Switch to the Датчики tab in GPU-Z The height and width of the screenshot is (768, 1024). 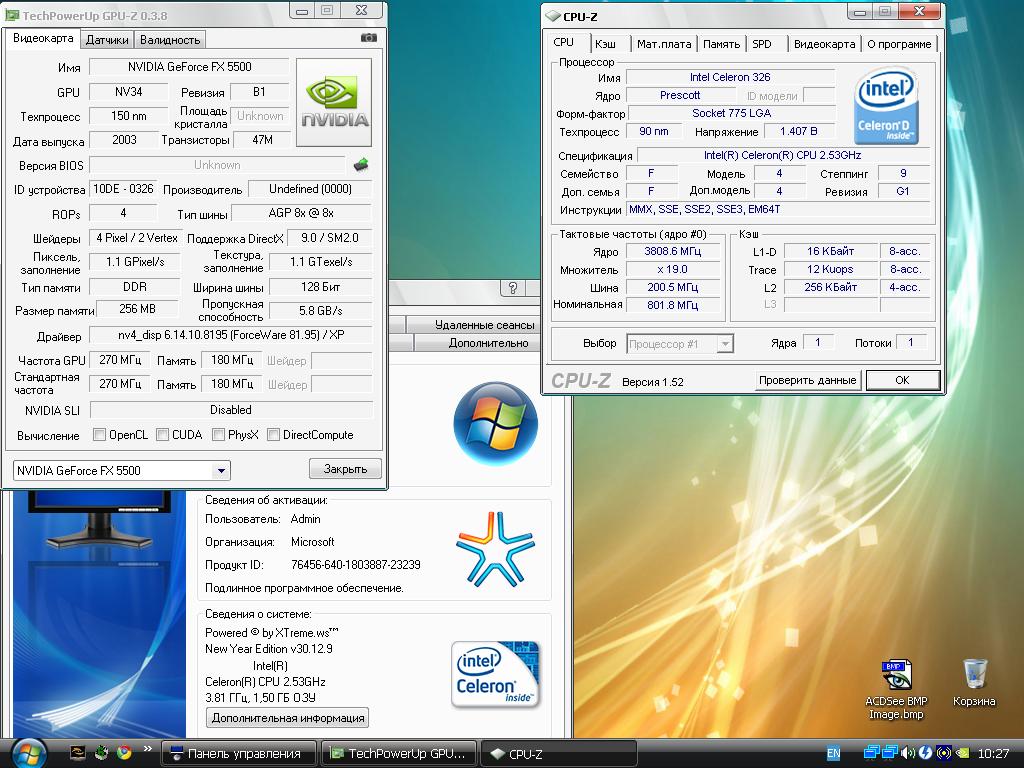coord(107,40)
